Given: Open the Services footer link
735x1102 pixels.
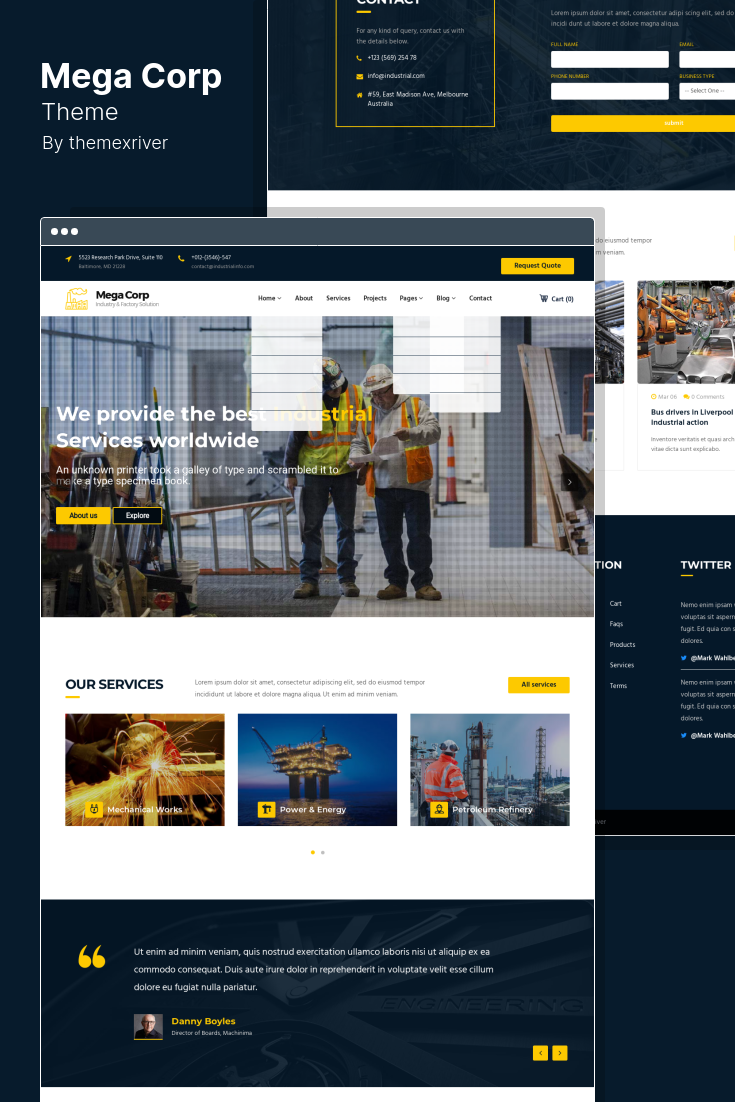Looking at the screenshot, I should pyautogui.click(x=621, y=665).
